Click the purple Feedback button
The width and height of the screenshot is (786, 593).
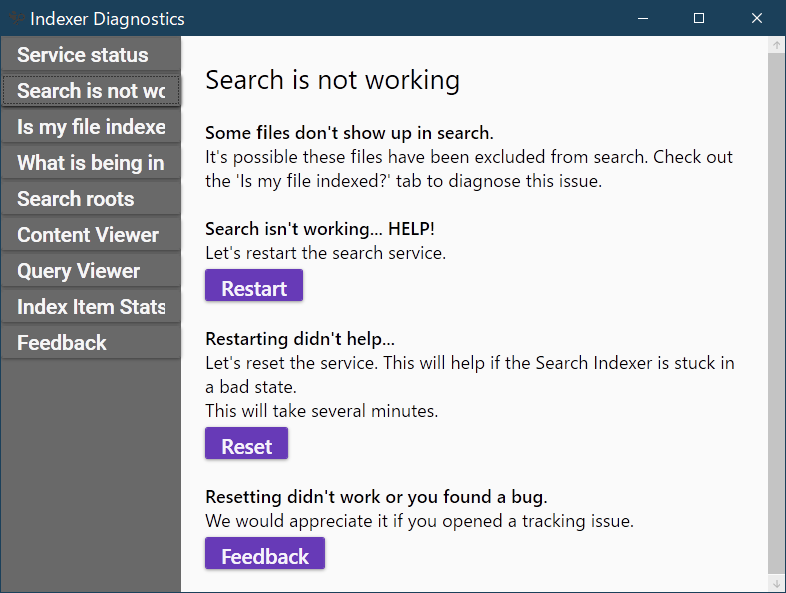(x=265, y=555)
